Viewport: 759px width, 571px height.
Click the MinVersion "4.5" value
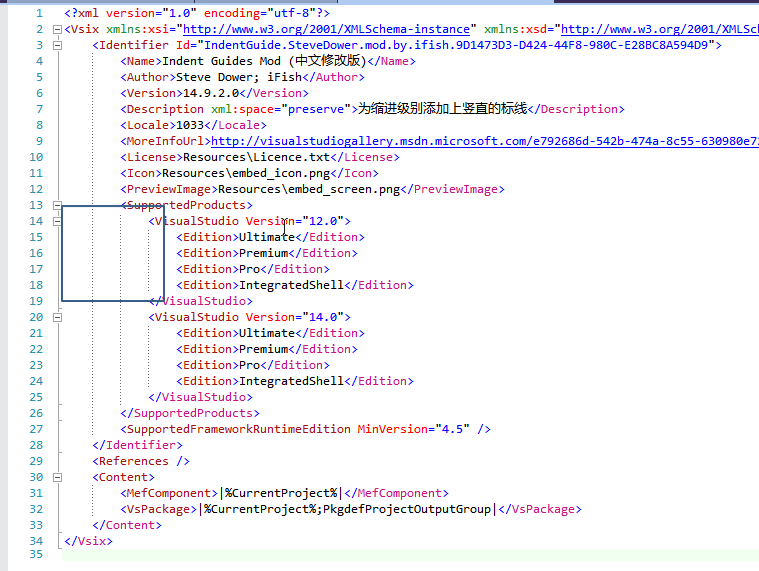(453, 429)
